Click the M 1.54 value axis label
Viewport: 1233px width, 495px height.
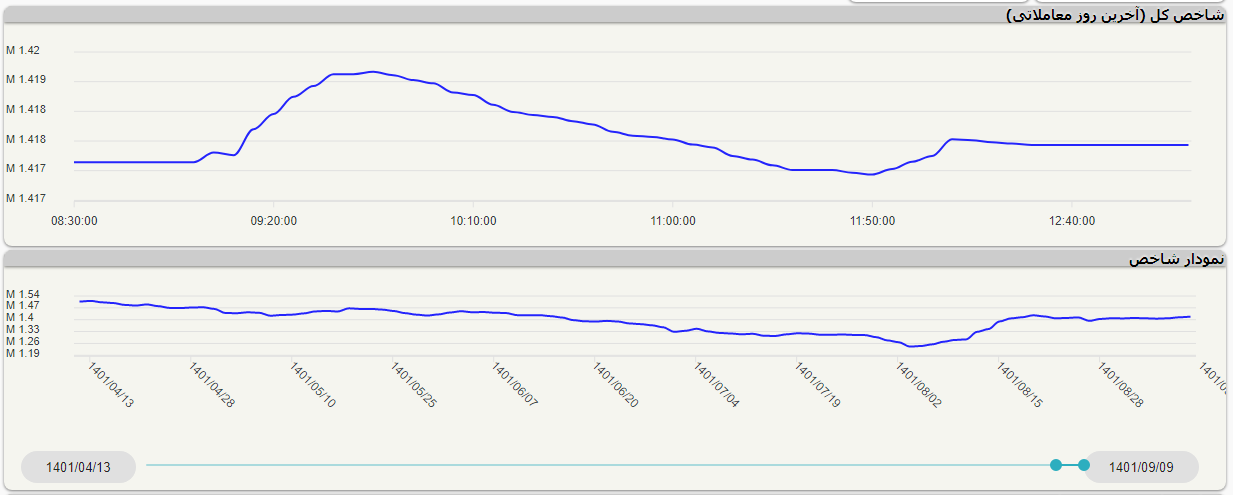click(22, 294)
